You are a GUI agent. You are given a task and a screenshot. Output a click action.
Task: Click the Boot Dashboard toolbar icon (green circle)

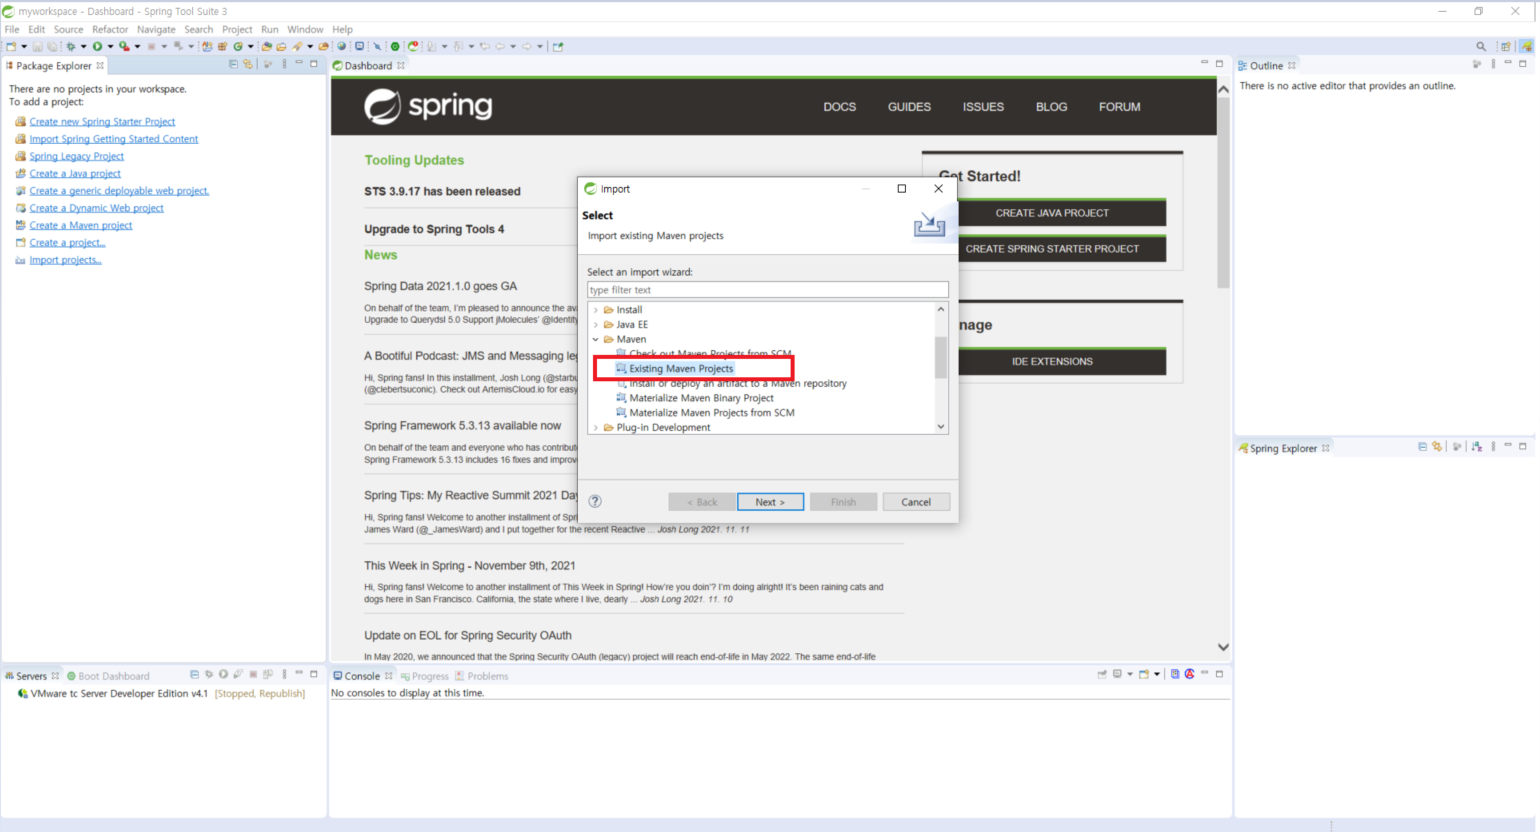[x=395, y=46]
